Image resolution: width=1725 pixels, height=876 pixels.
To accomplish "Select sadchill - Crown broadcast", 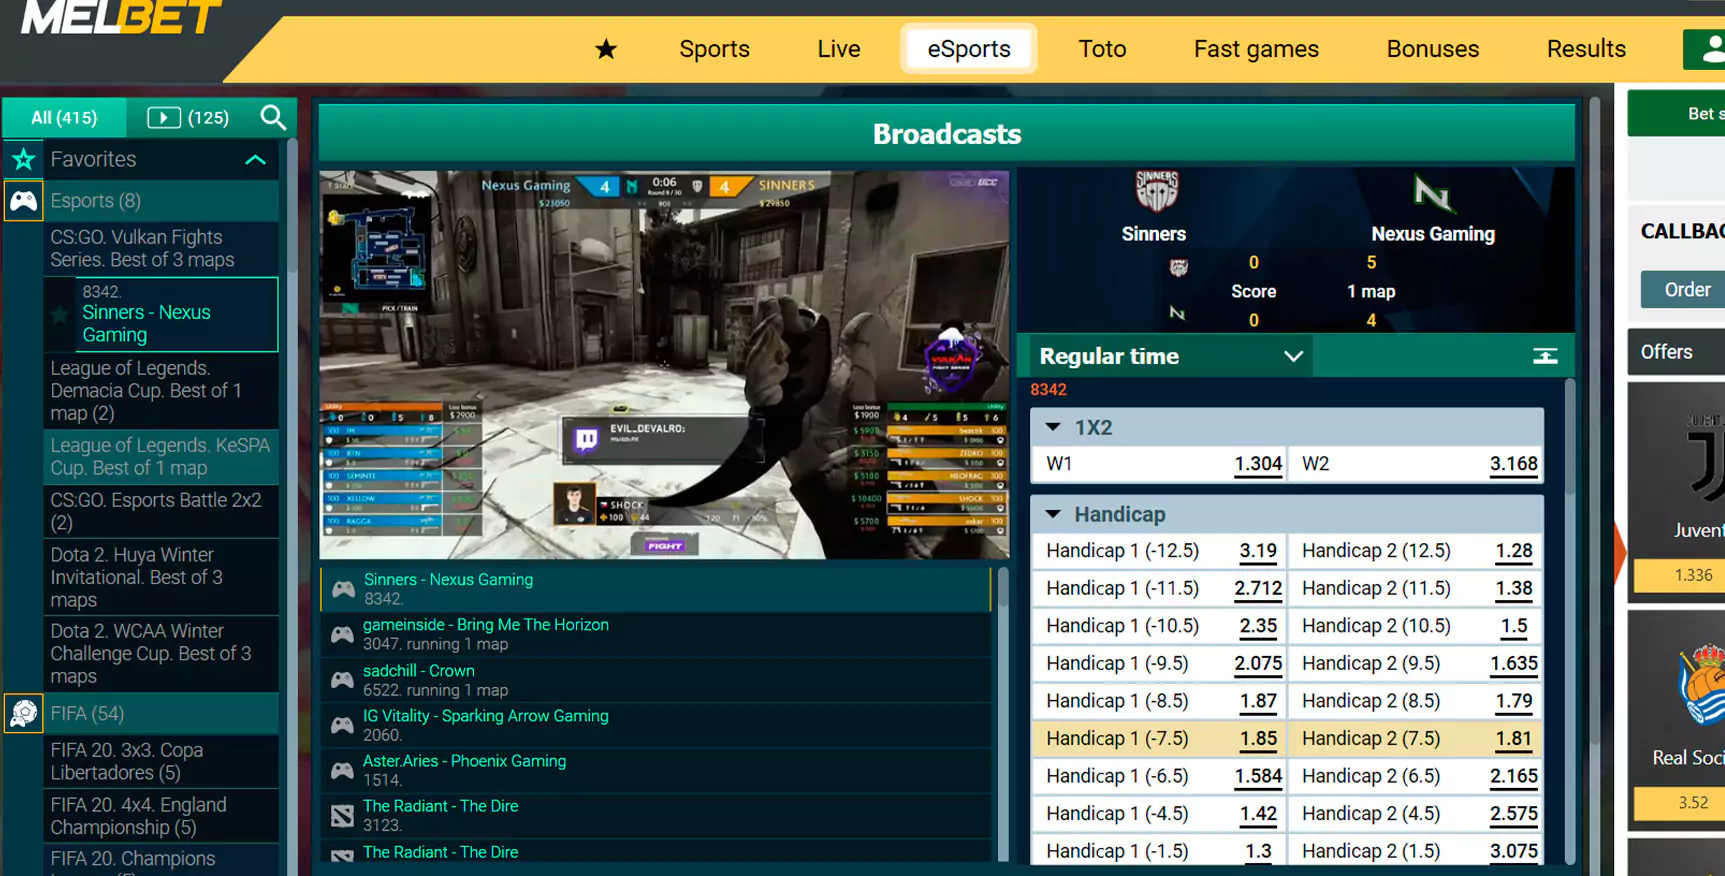I will 655,680.
